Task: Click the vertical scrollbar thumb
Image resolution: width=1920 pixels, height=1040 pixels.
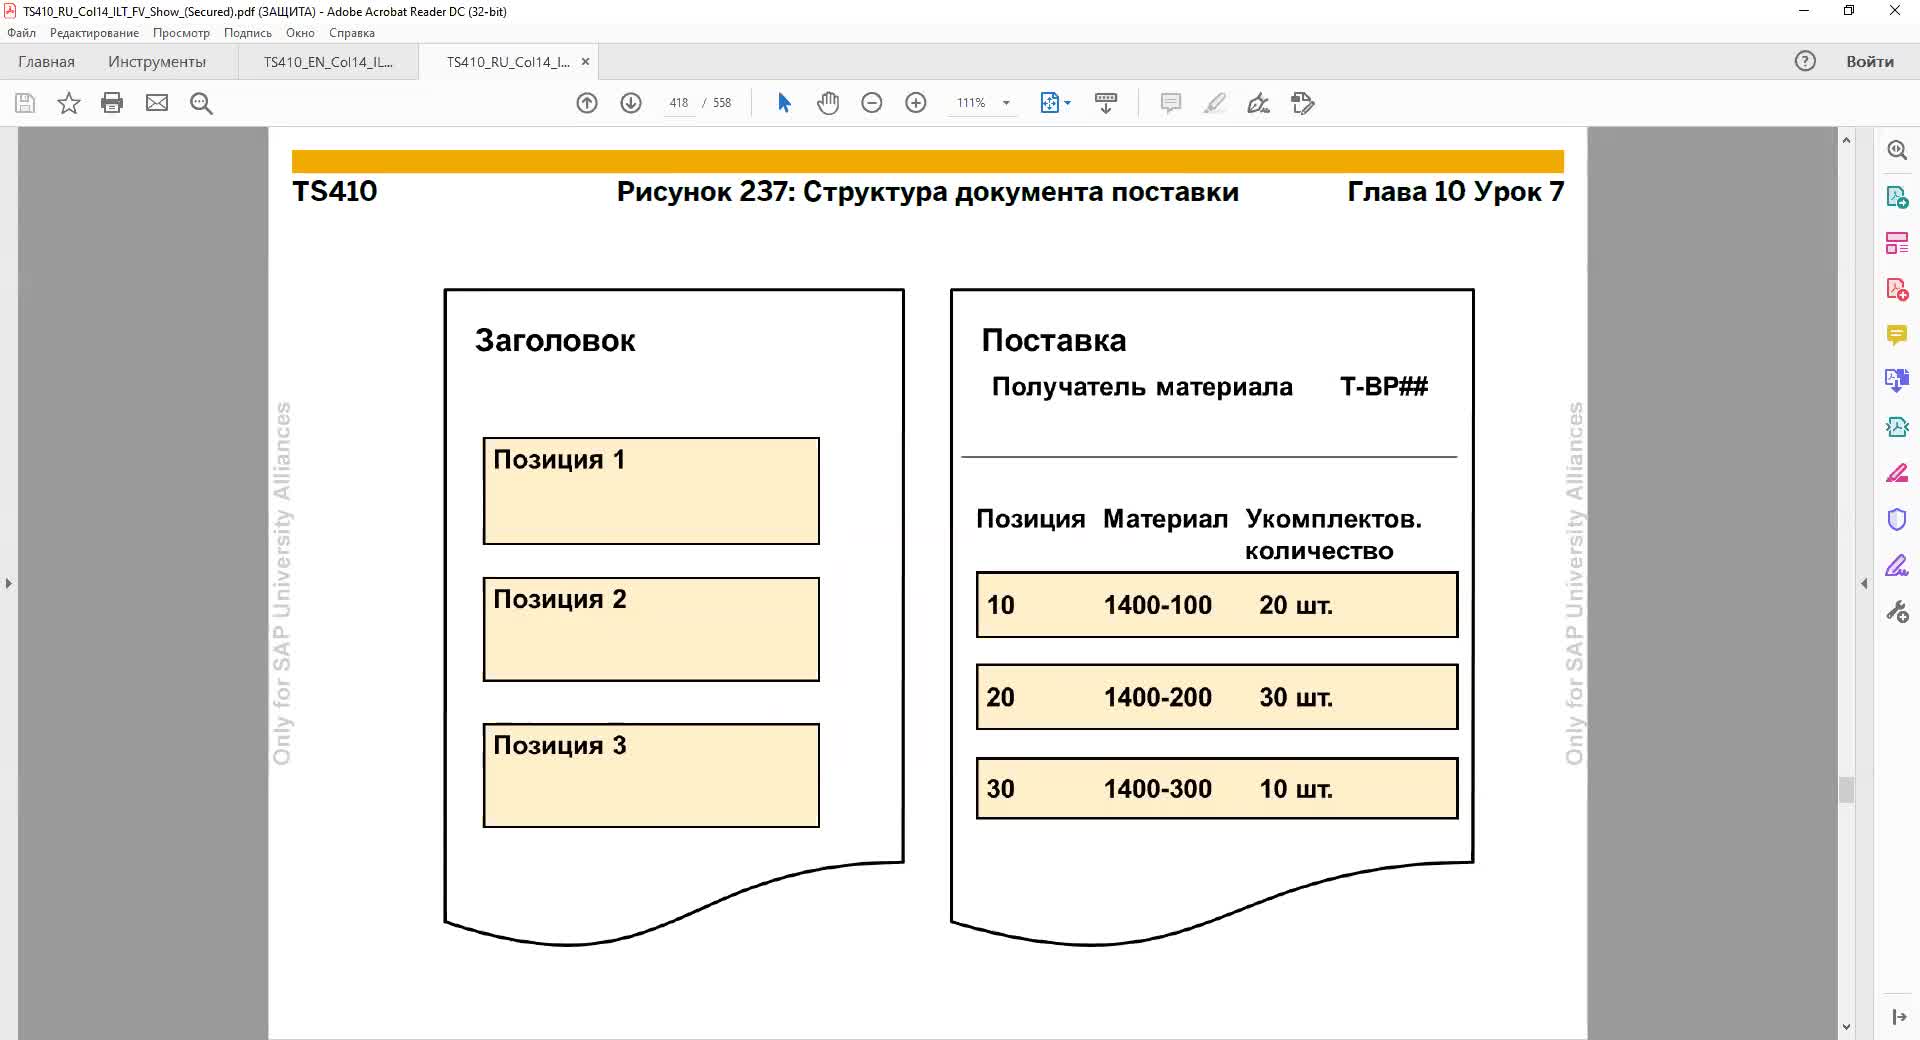Action: click(1846, 789)
